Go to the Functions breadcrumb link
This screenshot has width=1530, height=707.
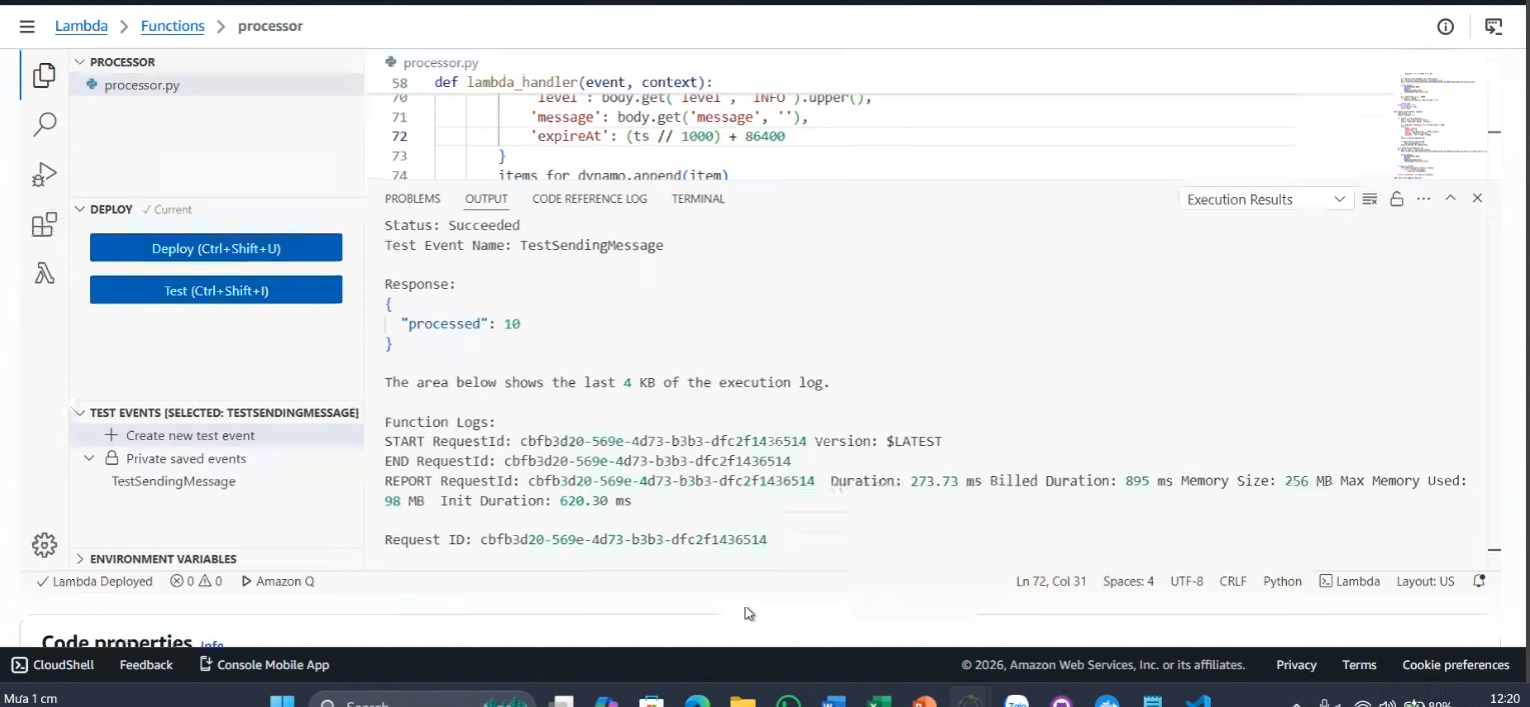172,26
